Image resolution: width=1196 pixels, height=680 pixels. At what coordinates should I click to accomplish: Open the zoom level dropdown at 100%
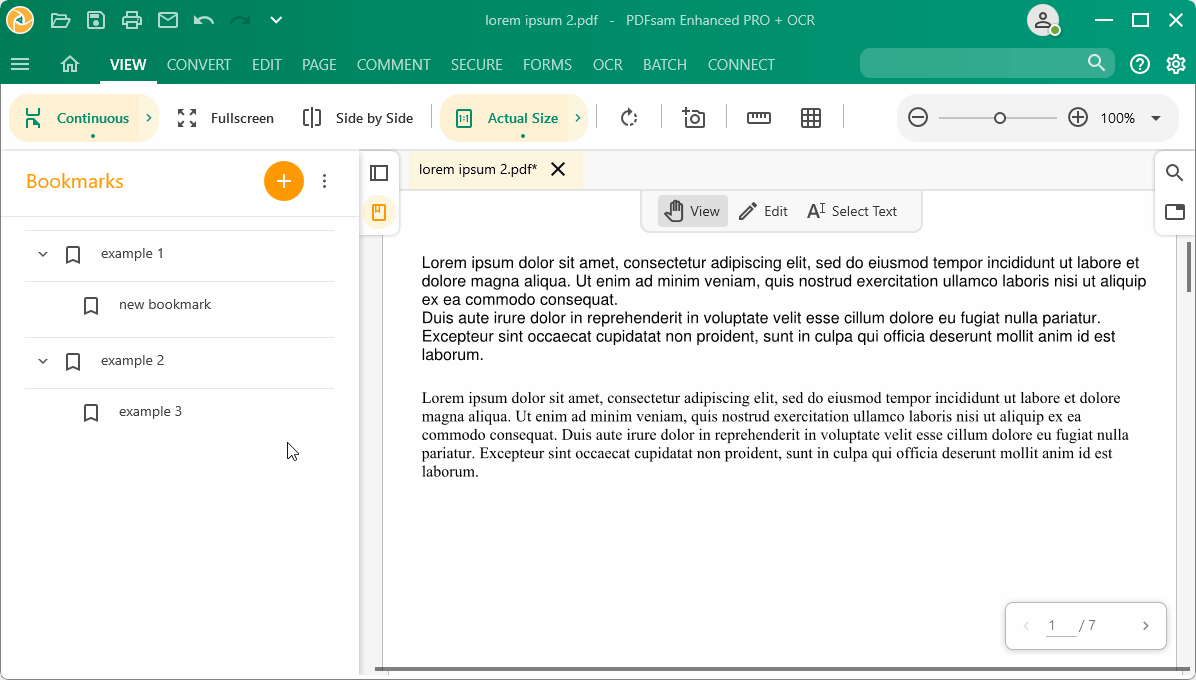[1156, 117]
